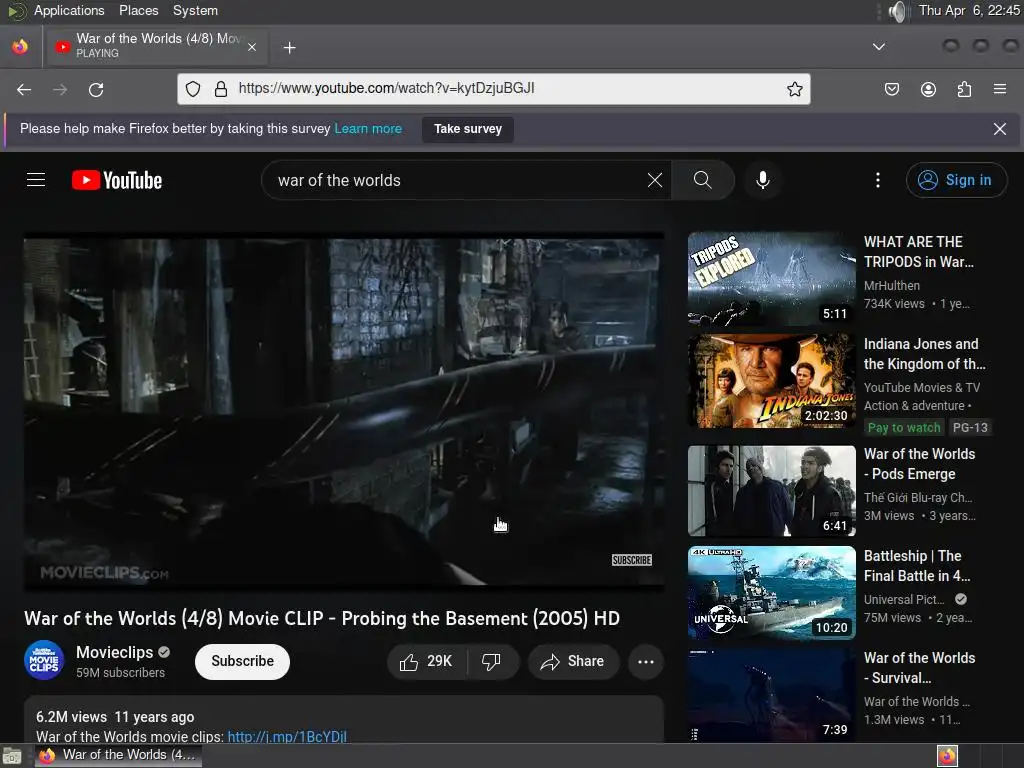Open War of the Worlds Survival thumbnail

click(x=771, y=695)
